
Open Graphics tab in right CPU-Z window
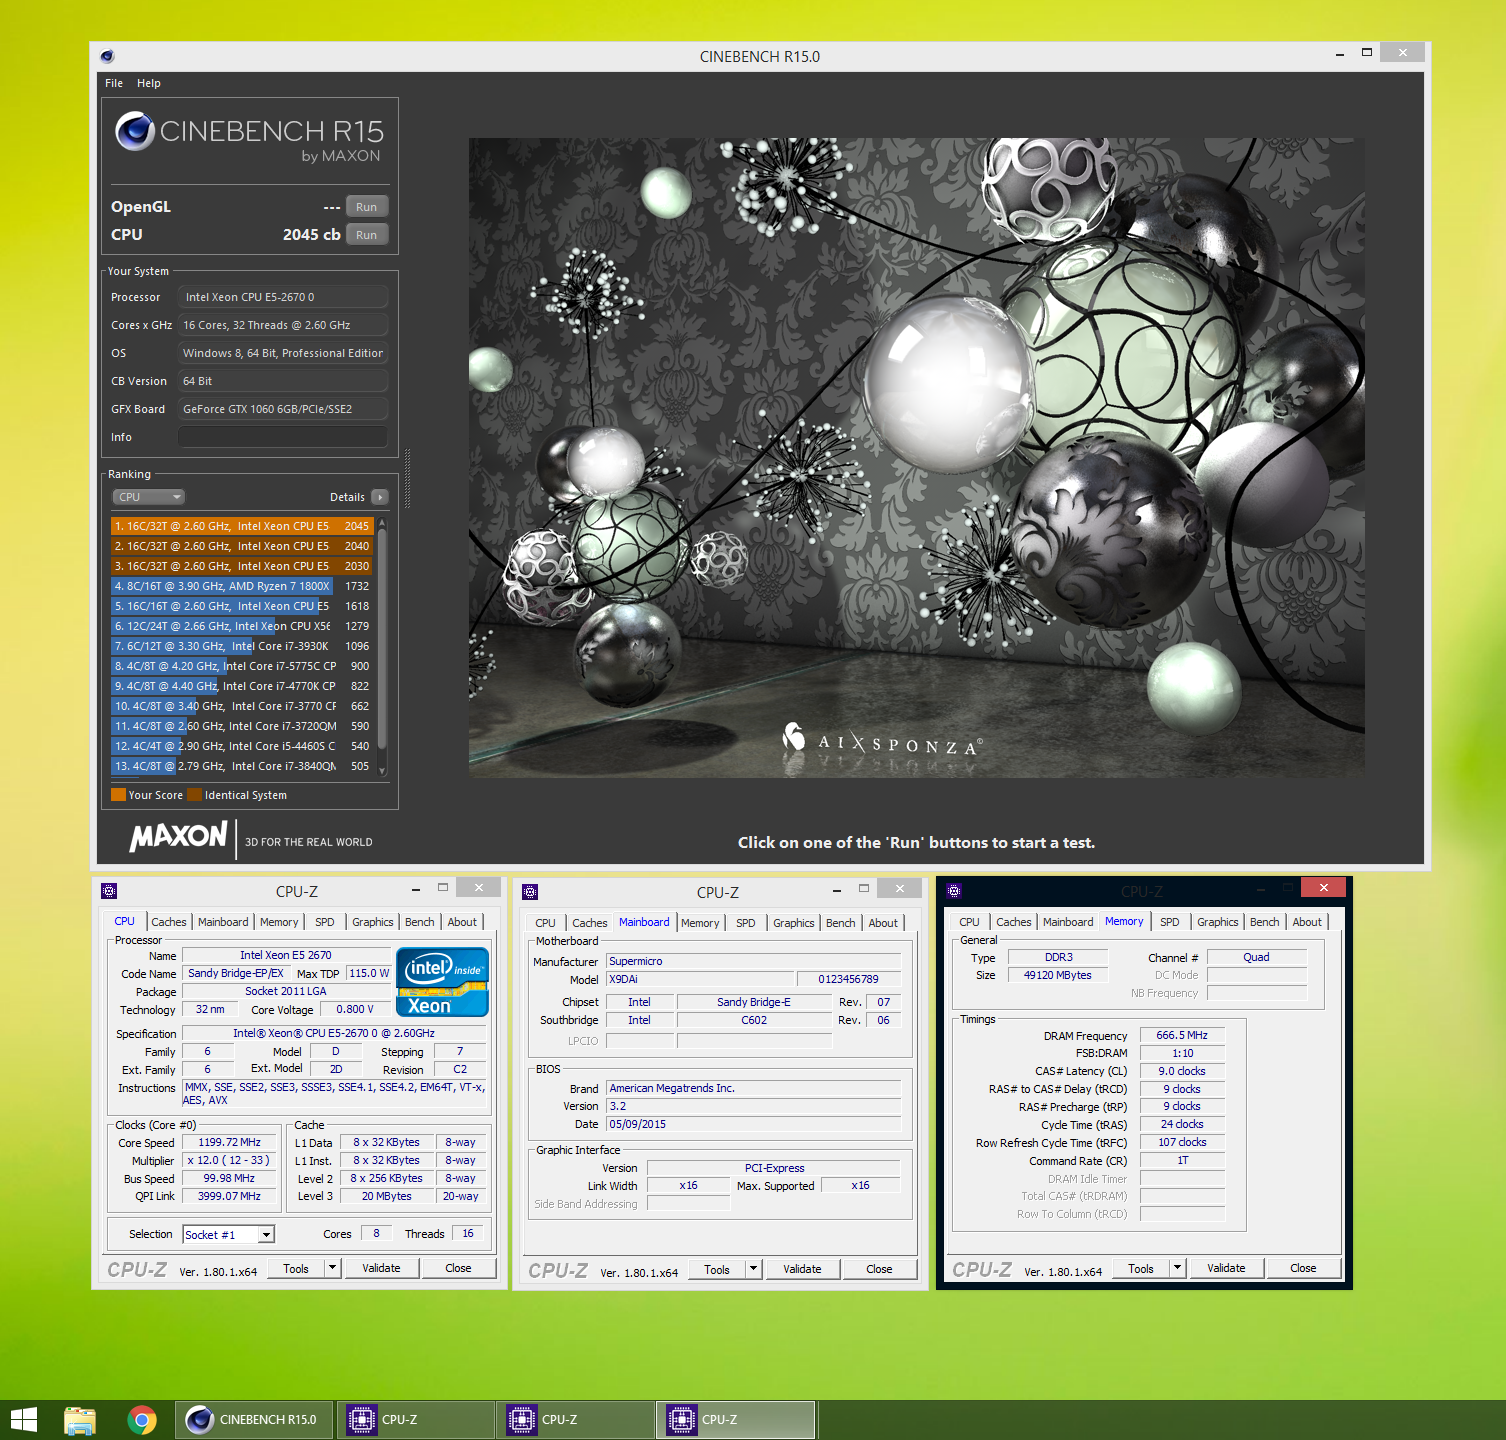[1218, 922]
